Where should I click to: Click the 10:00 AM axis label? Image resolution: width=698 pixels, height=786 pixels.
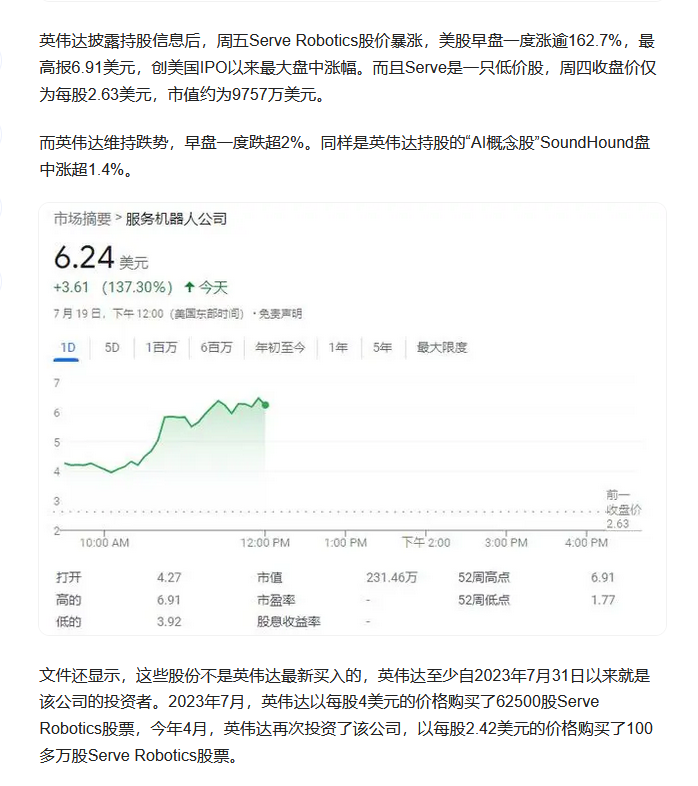[x=104, y=543]
